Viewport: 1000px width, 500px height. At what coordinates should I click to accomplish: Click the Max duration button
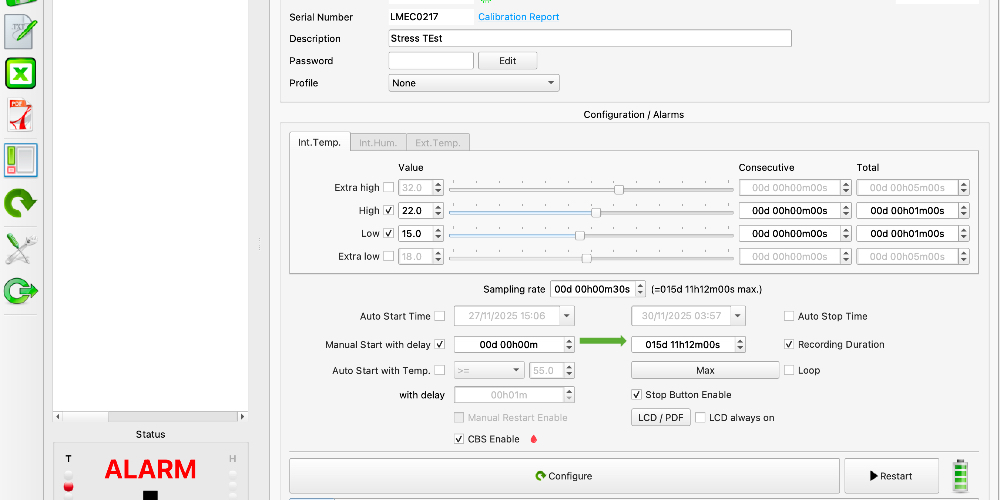point(705,370)
